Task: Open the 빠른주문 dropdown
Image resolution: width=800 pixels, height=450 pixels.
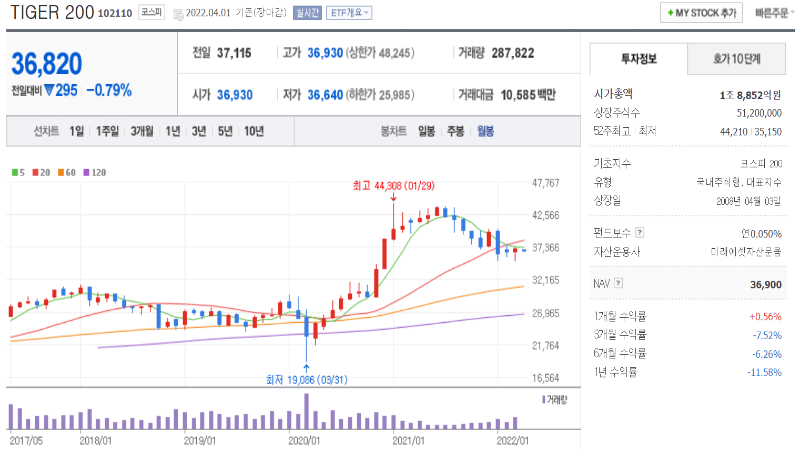Action: (x=774, y=13)
